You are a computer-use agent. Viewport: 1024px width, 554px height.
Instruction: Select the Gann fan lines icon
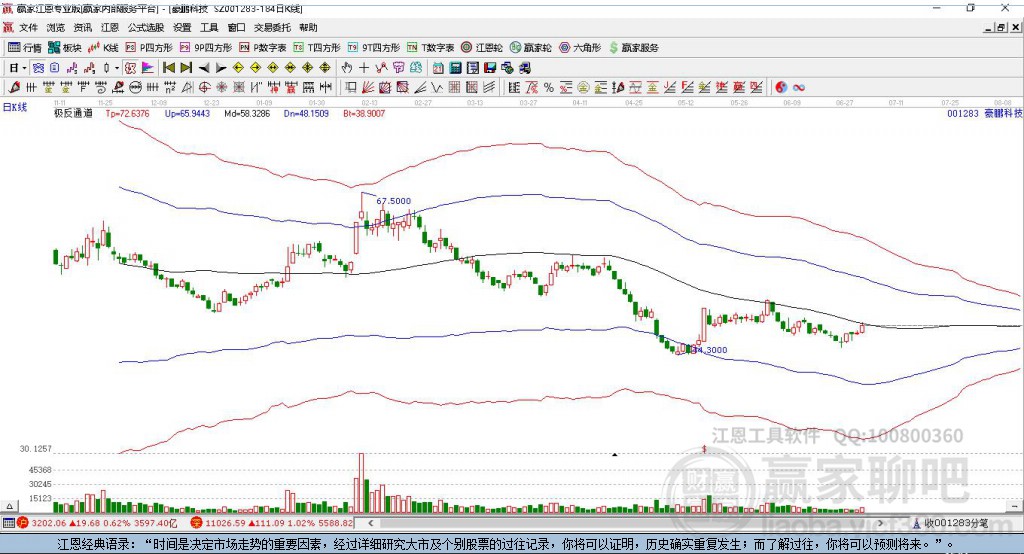pos(368,87)
